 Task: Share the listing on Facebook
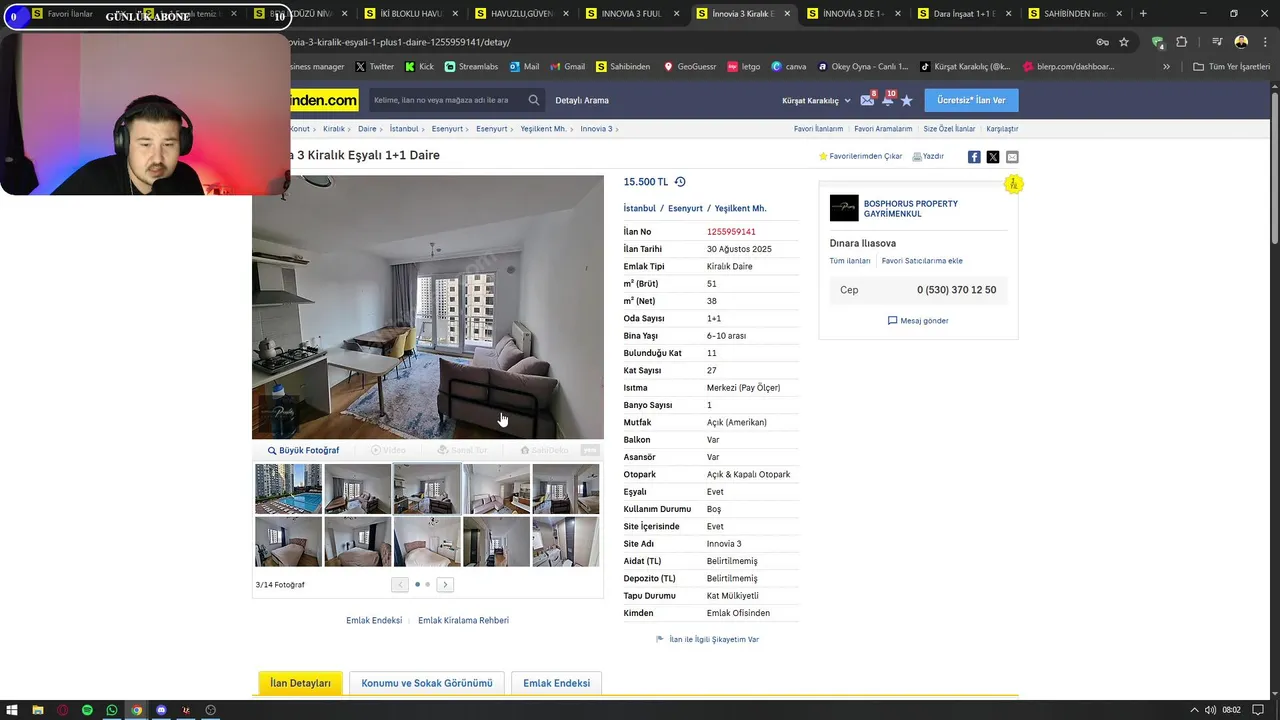tap(974, 157)
